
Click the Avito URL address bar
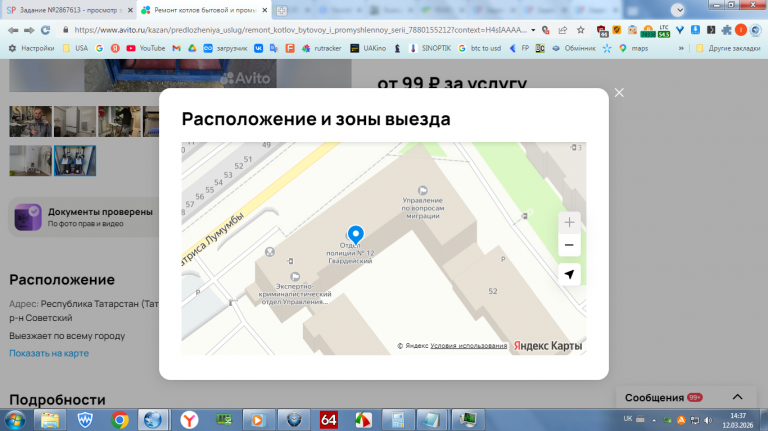(x=300, y=30)
